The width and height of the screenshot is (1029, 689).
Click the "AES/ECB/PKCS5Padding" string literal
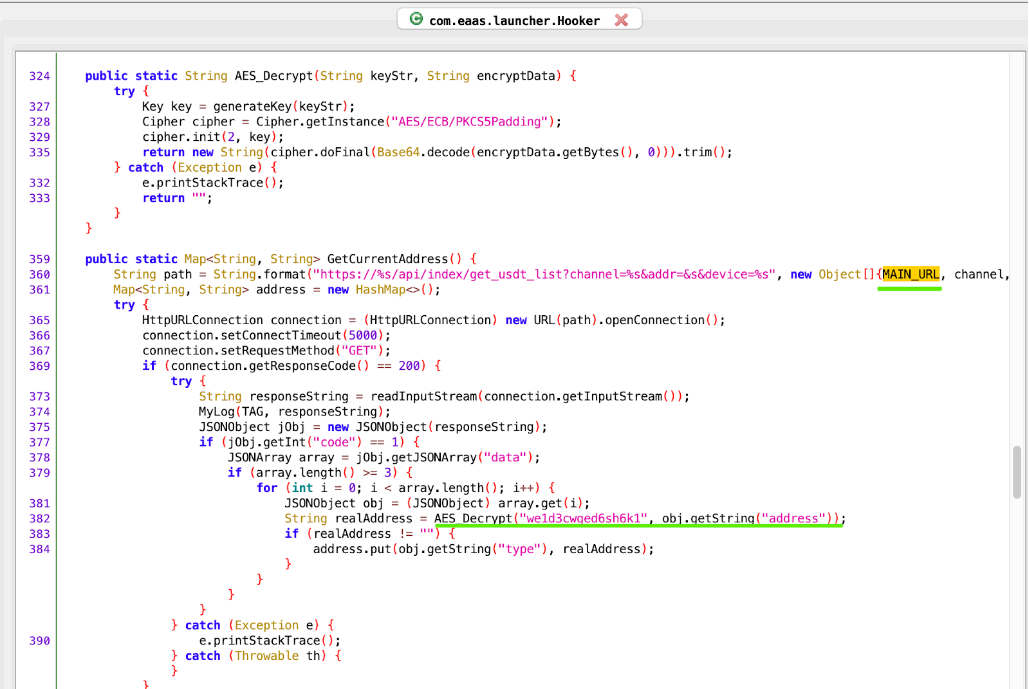(469, 122)
